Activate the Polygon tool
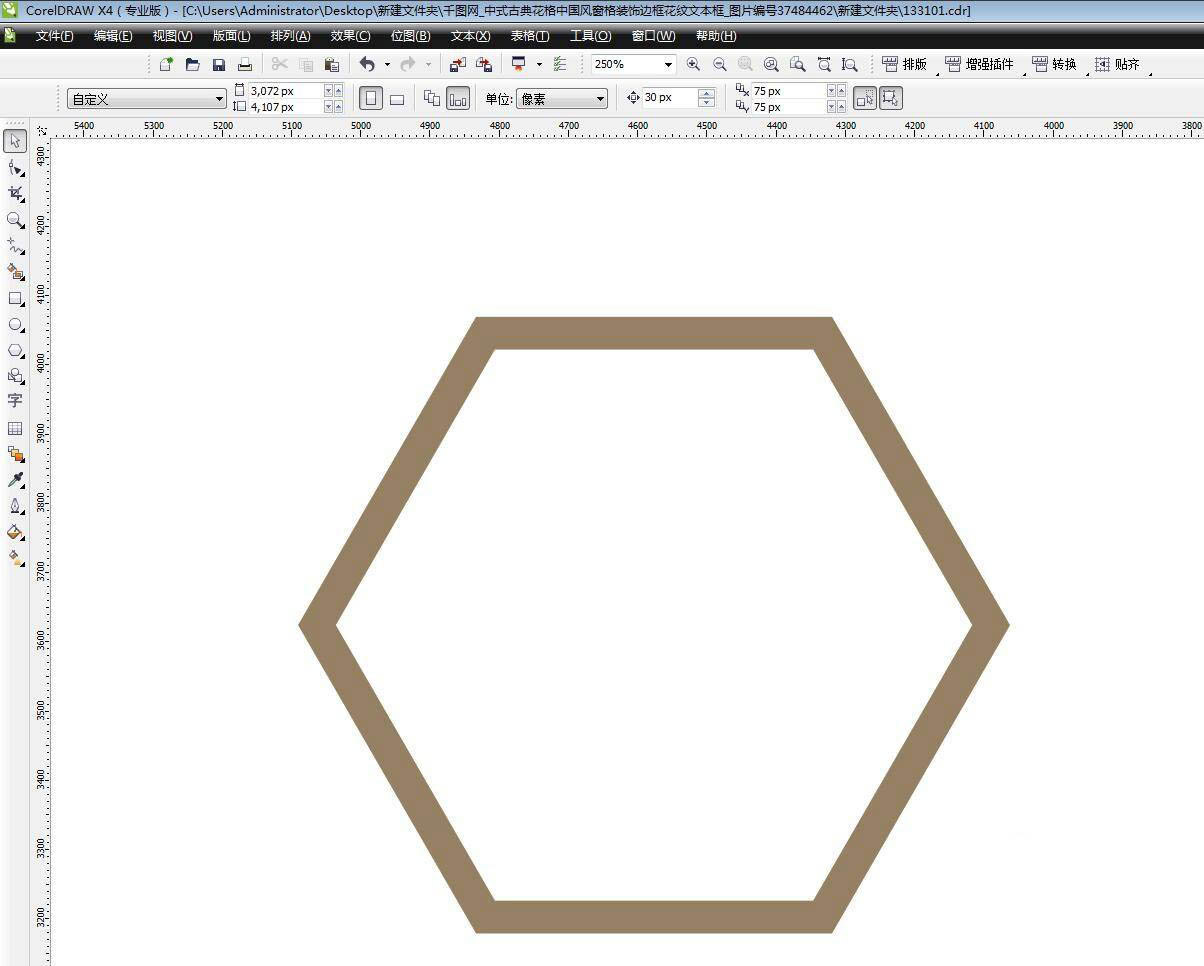The image size is (1204, 966). pos(15,351)
